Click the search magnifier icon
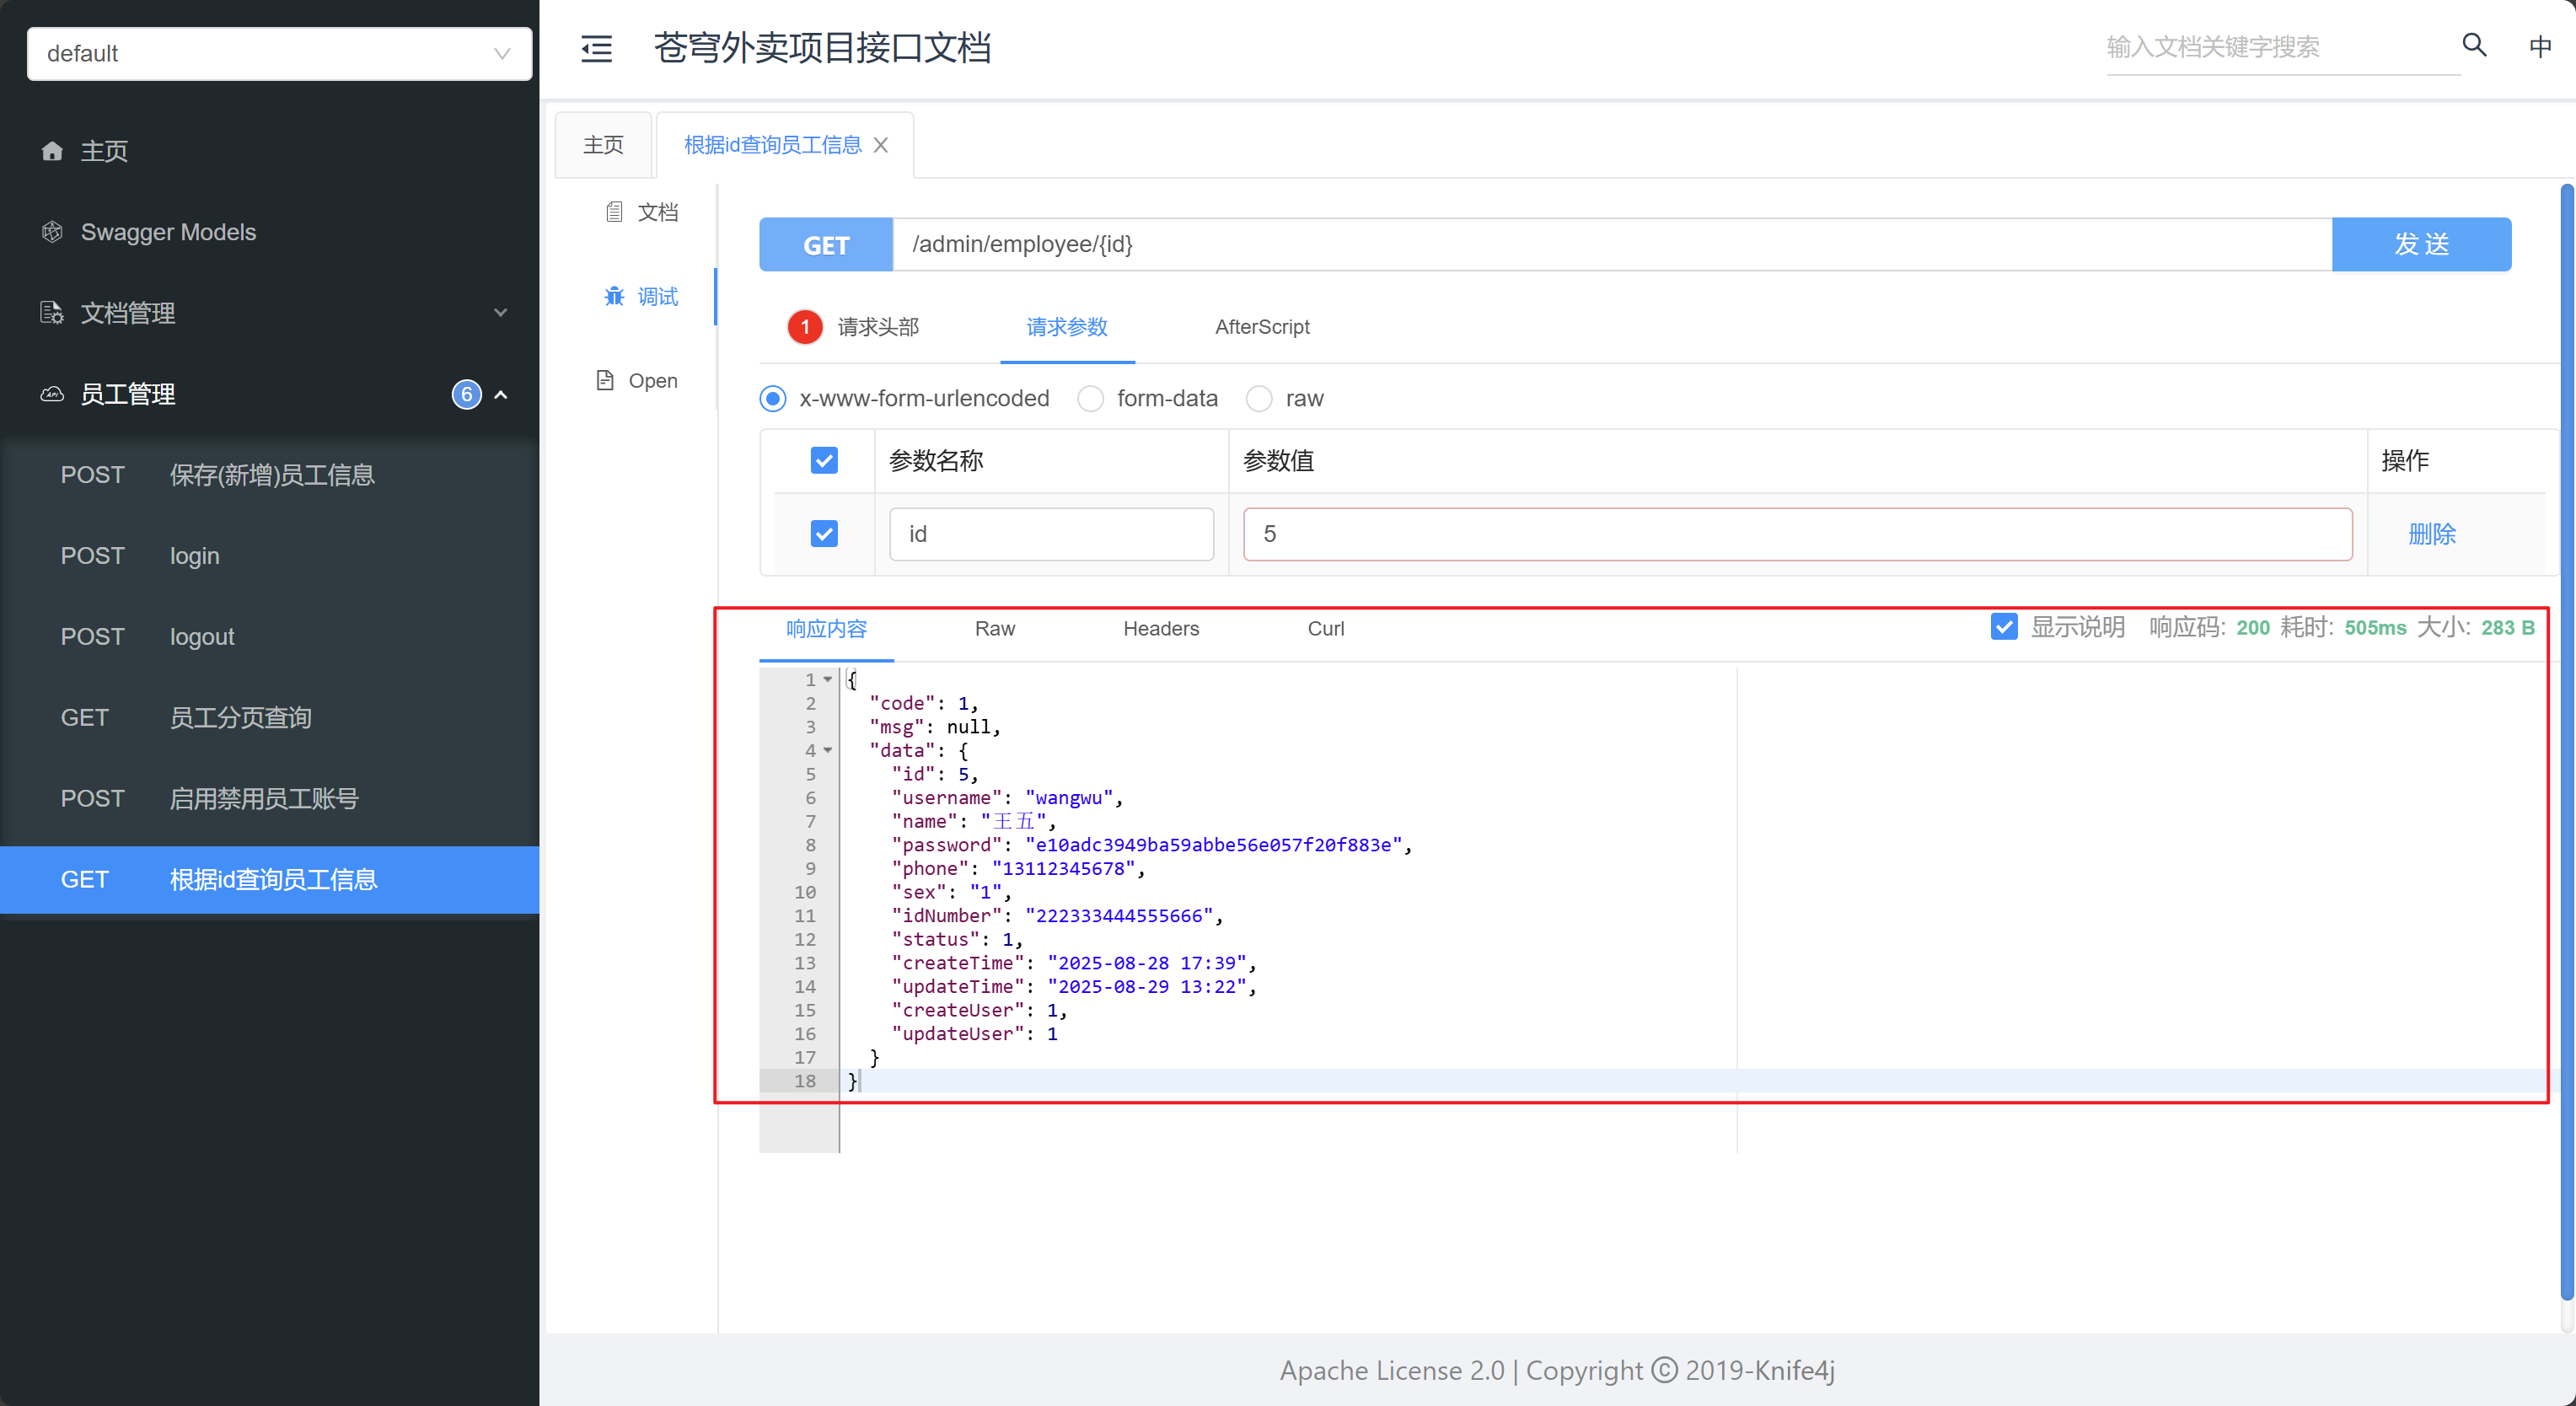 pyautogui.click(x=2474, y=45)
